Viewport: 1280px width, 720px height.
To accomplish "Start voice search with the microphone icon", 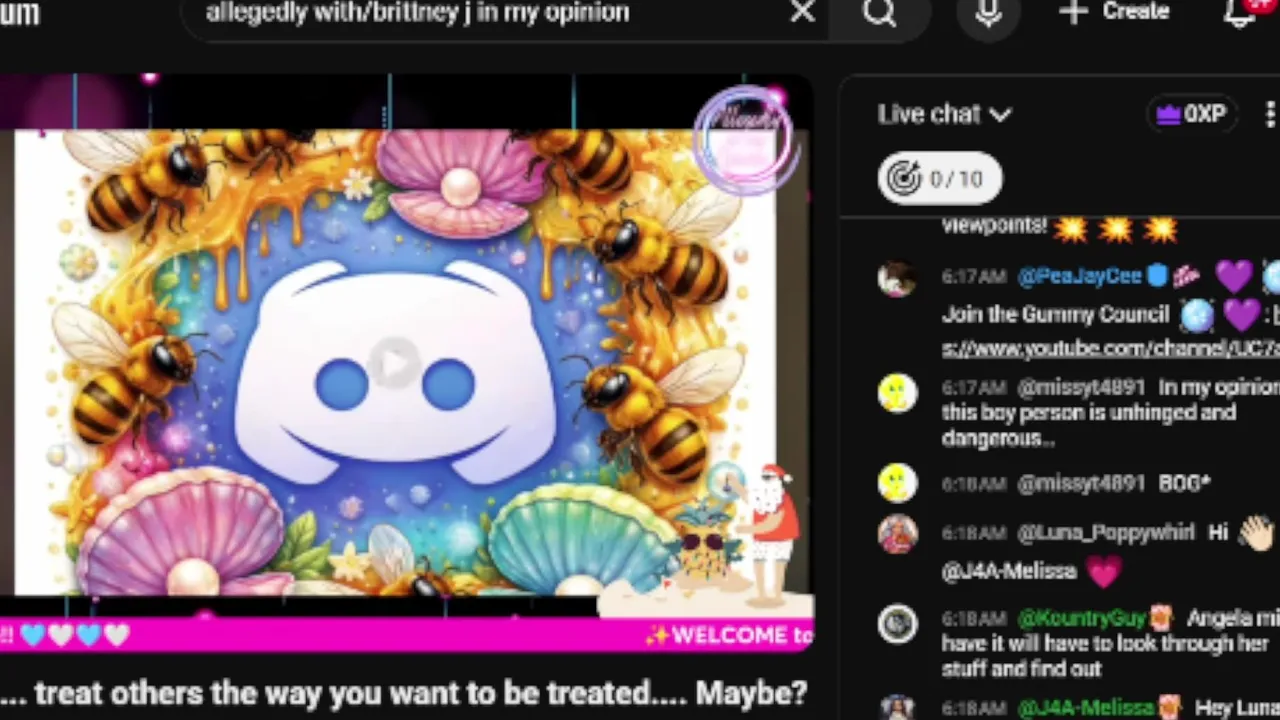I will [x=988, y=13].
